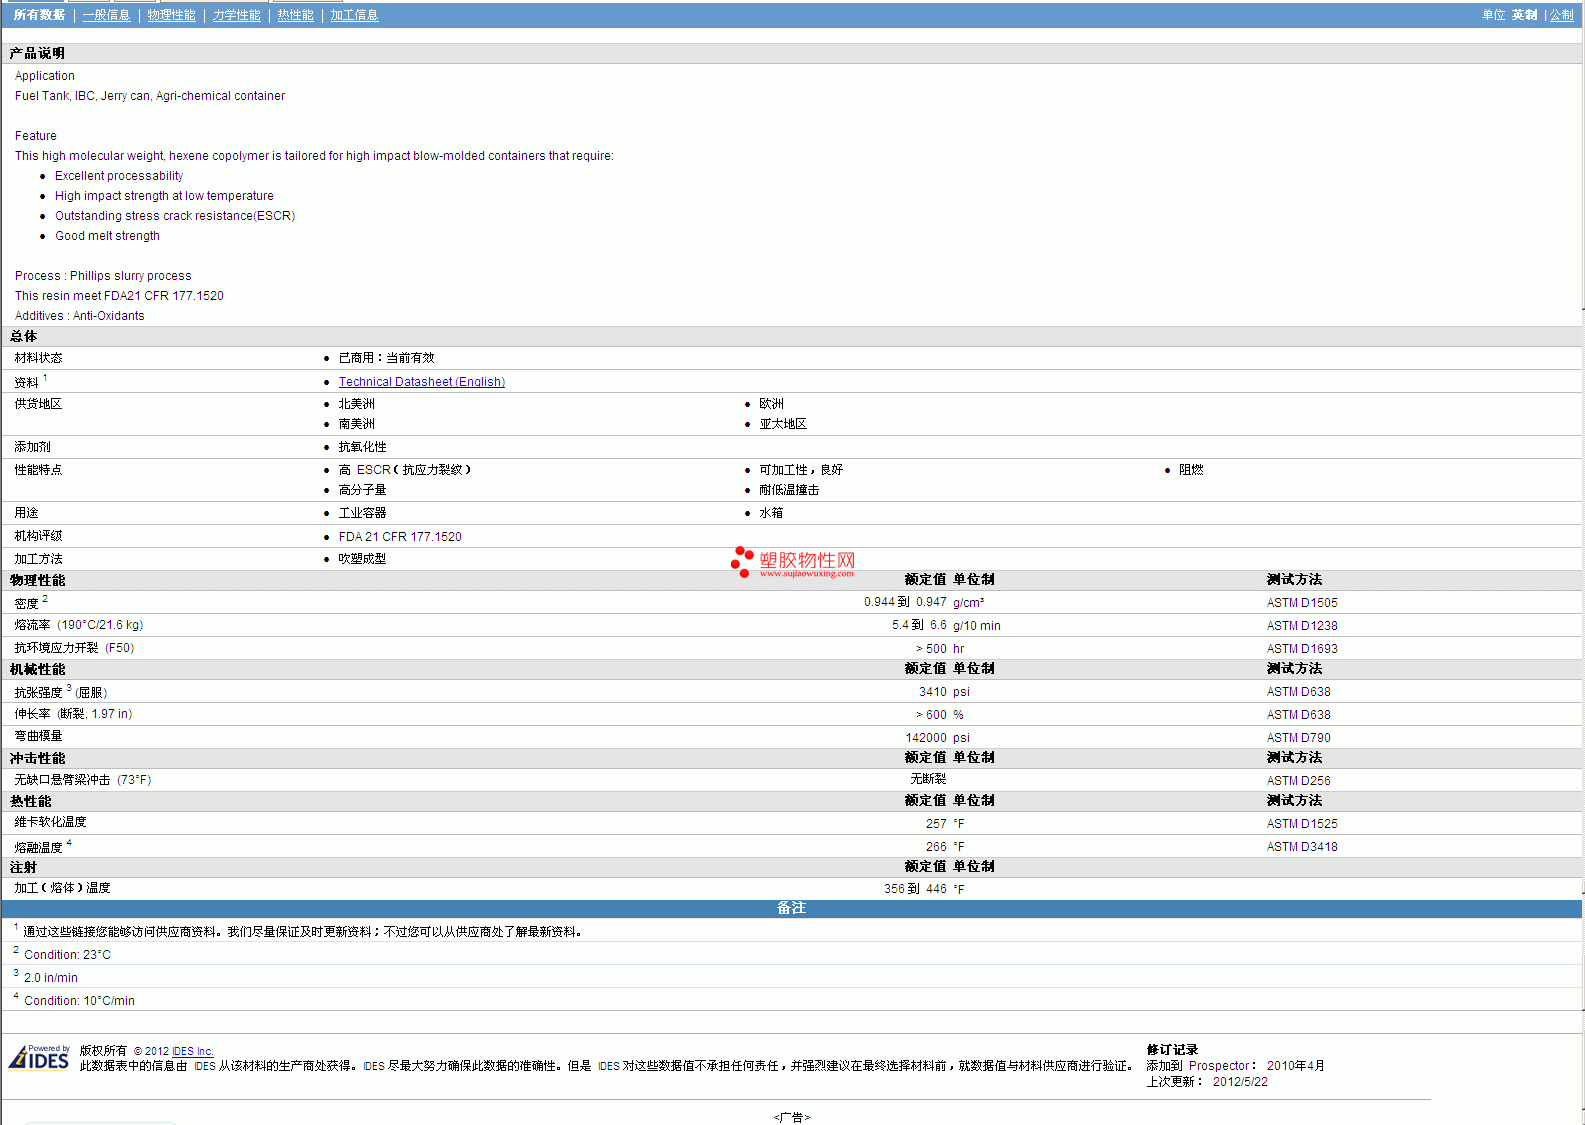Open the ASTM D256 impact test link
1585x1125 pixels.
(1298, 781)
